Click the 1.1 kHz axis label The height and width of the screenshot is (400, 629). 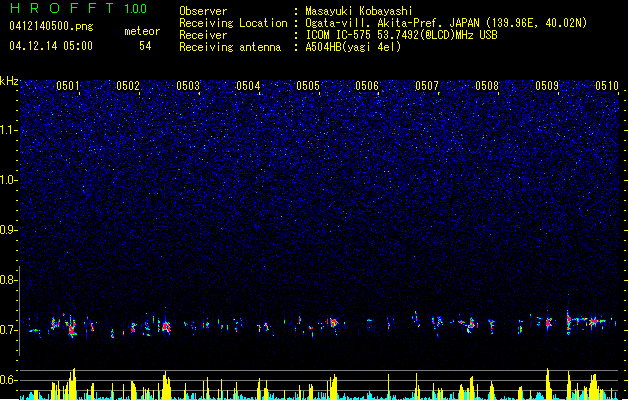click(8, 130)
